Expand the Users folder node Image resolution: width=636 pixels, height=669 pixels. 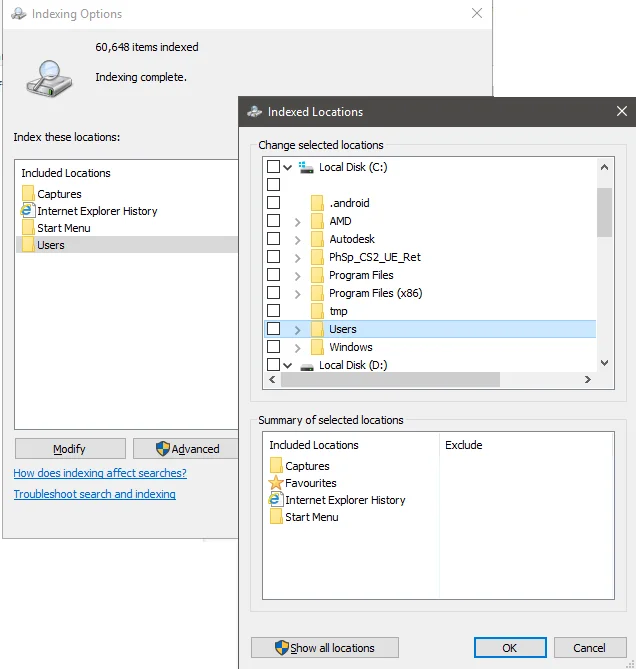297,330
